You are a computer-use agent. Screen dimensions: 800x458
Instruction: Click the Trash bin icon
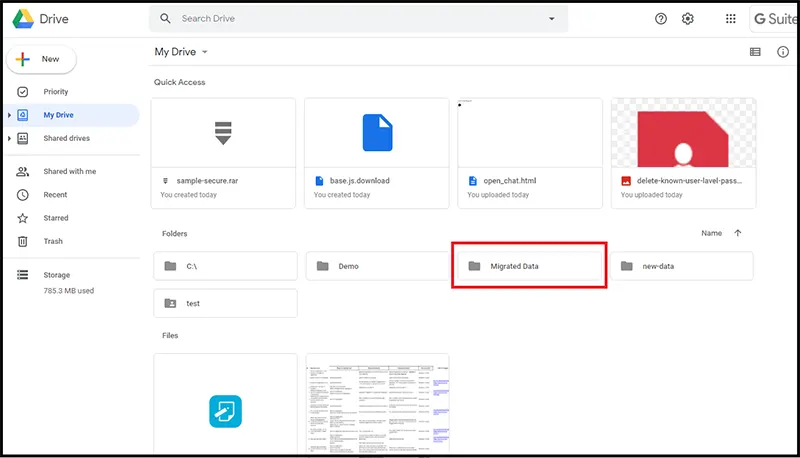[x=22, y=241]
